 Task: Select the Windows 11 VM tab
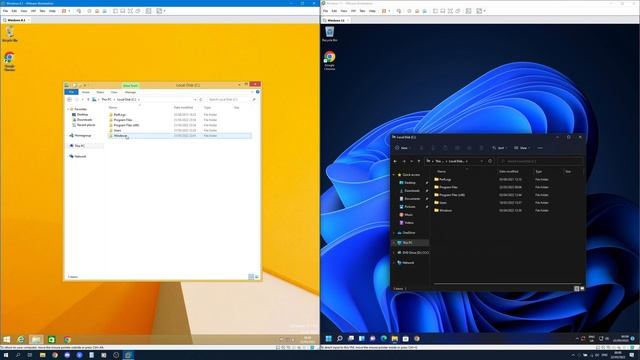point(336,20)
